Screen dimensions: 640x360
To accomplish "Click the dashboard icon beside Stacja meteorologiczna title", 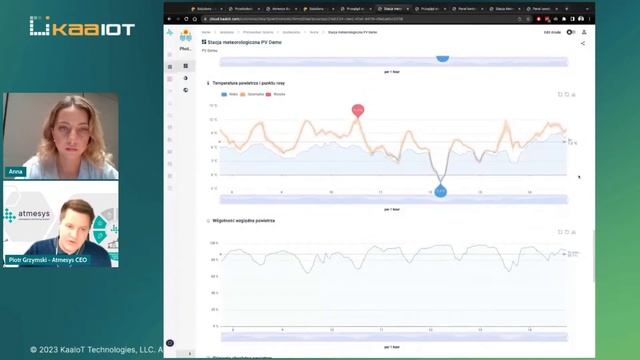I will pos(204,42).
